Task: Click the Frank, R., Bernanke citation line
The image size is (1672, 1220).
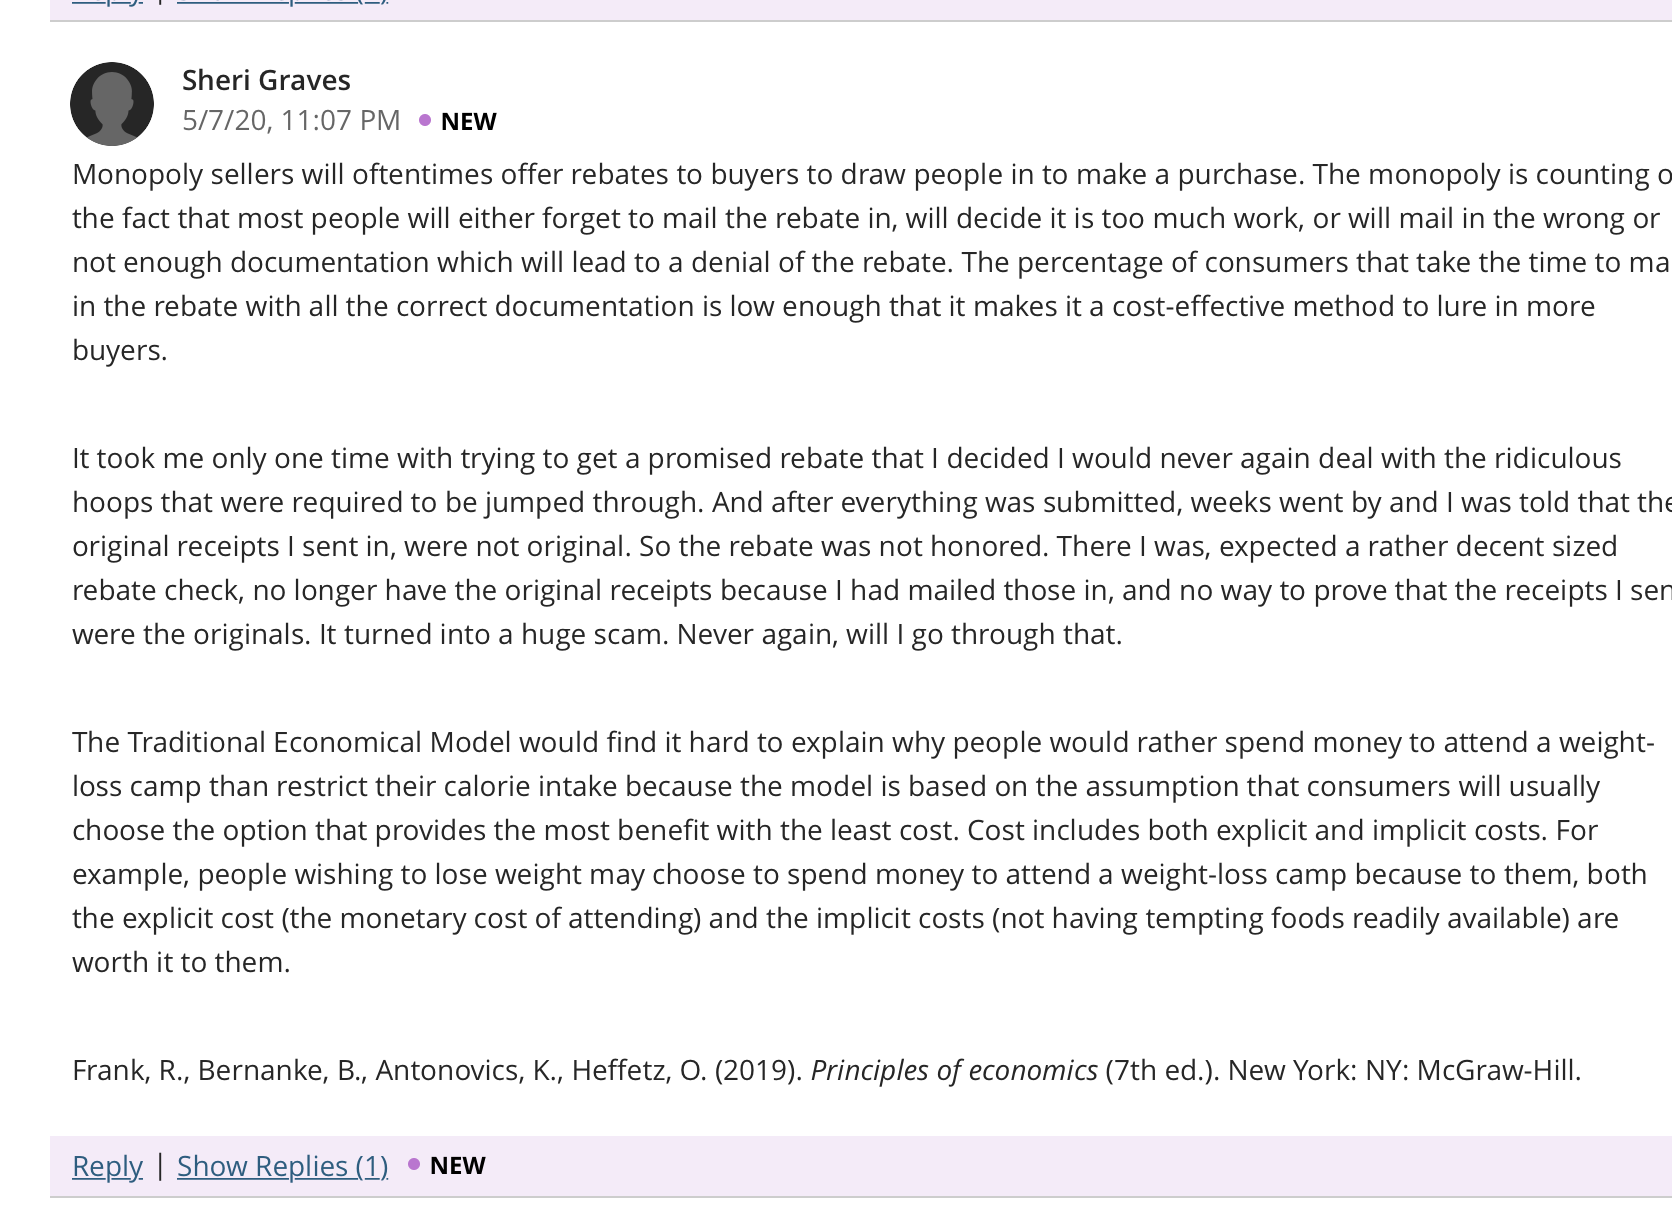Action: (827, 1070)
